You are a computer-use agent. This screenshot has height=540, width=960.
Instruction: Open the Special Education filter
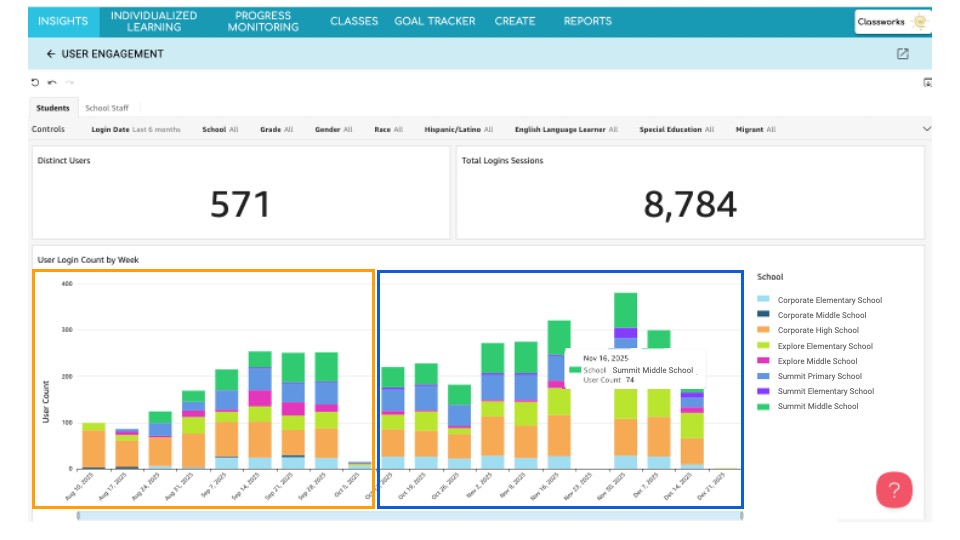[x=676, y=129]
